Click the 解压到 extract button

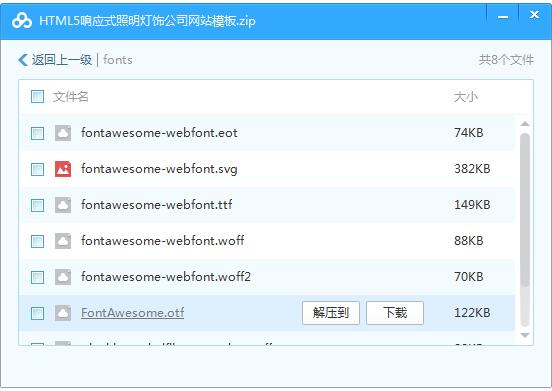point(331,313)
